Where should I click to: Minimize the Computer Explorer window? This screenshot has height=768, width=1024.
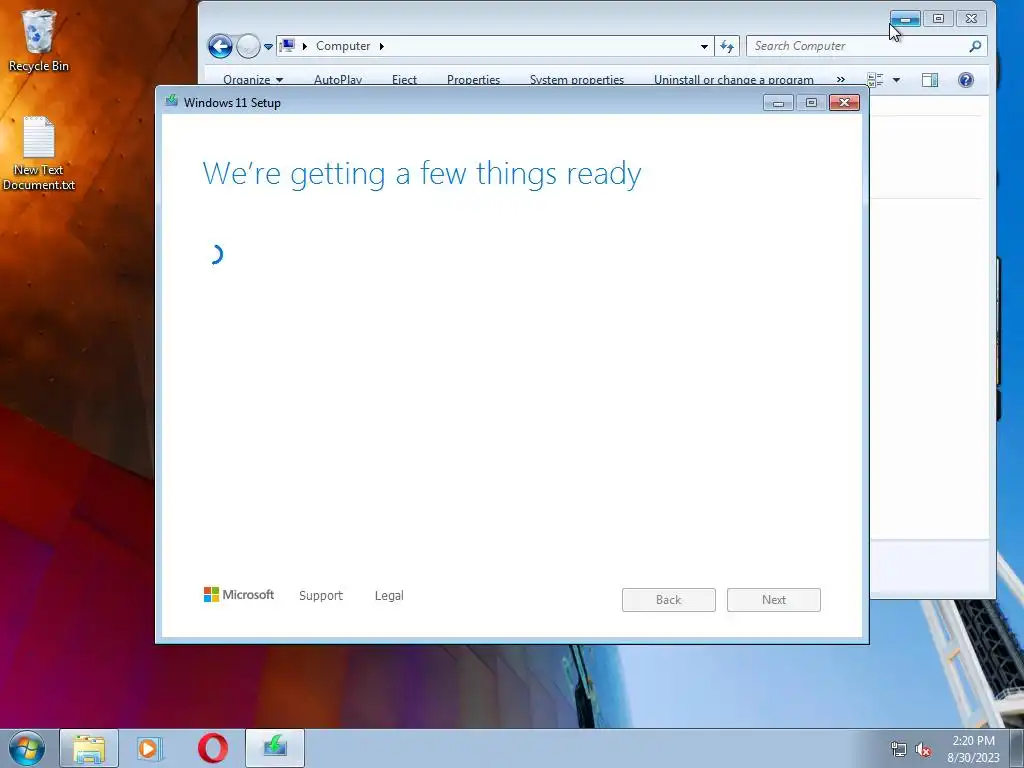(905, 19)
